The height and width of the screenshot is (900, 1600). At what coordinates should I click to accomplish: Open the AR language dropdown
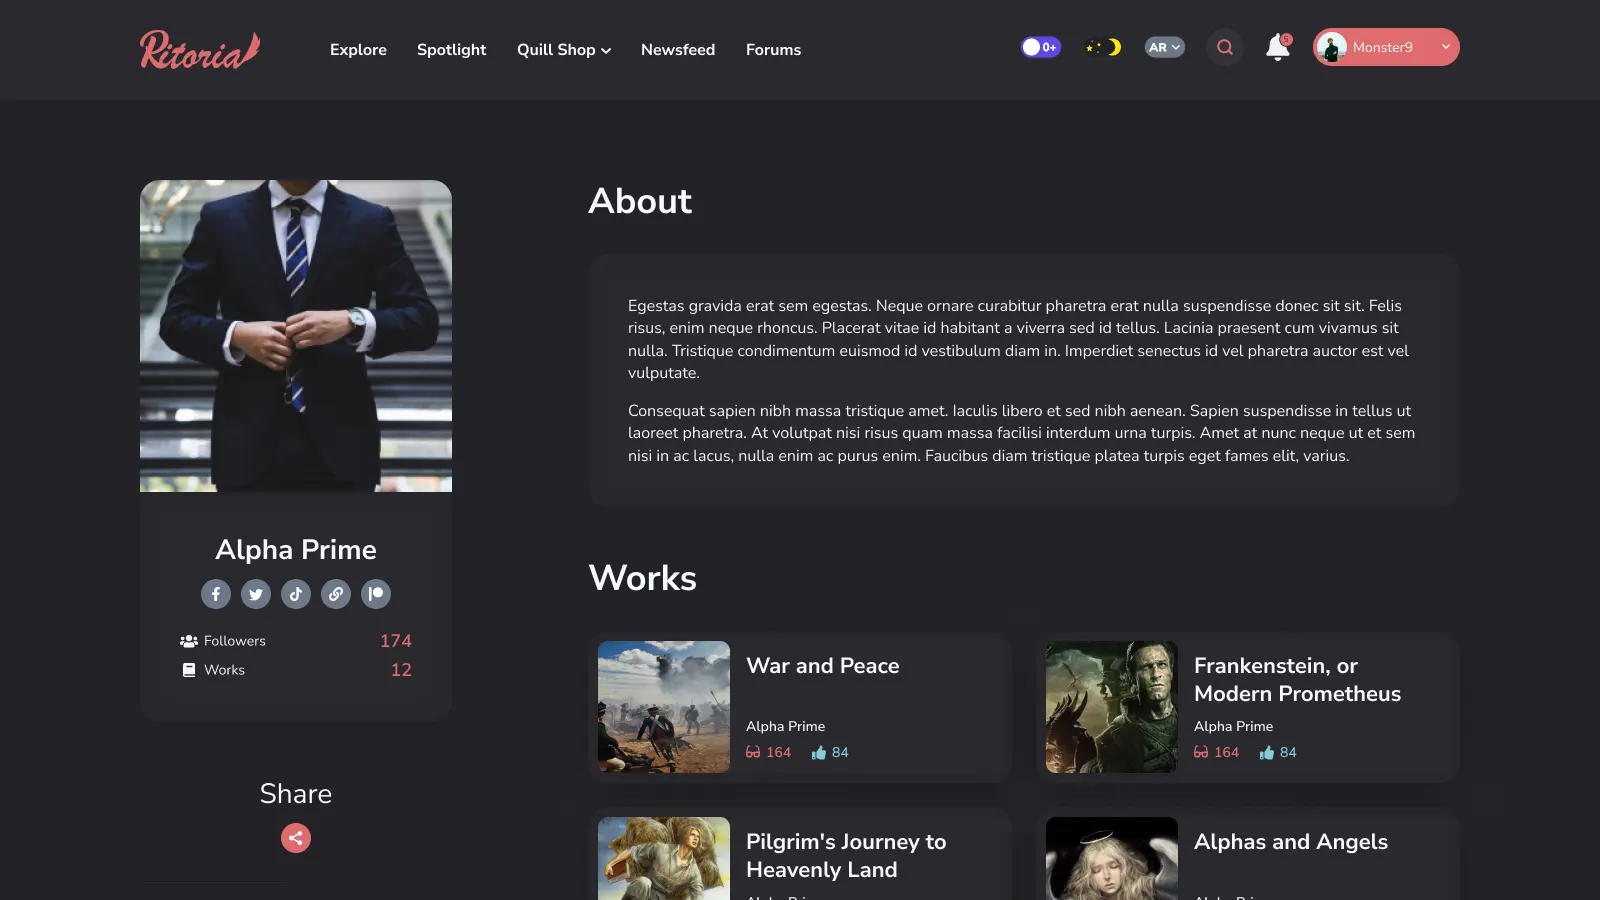(x=1165, y=47)
